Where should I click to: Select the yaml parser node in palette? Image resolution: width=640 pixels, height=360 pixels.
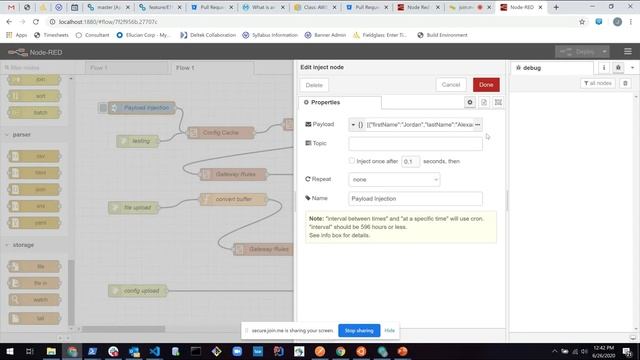(x=34, y=223)
